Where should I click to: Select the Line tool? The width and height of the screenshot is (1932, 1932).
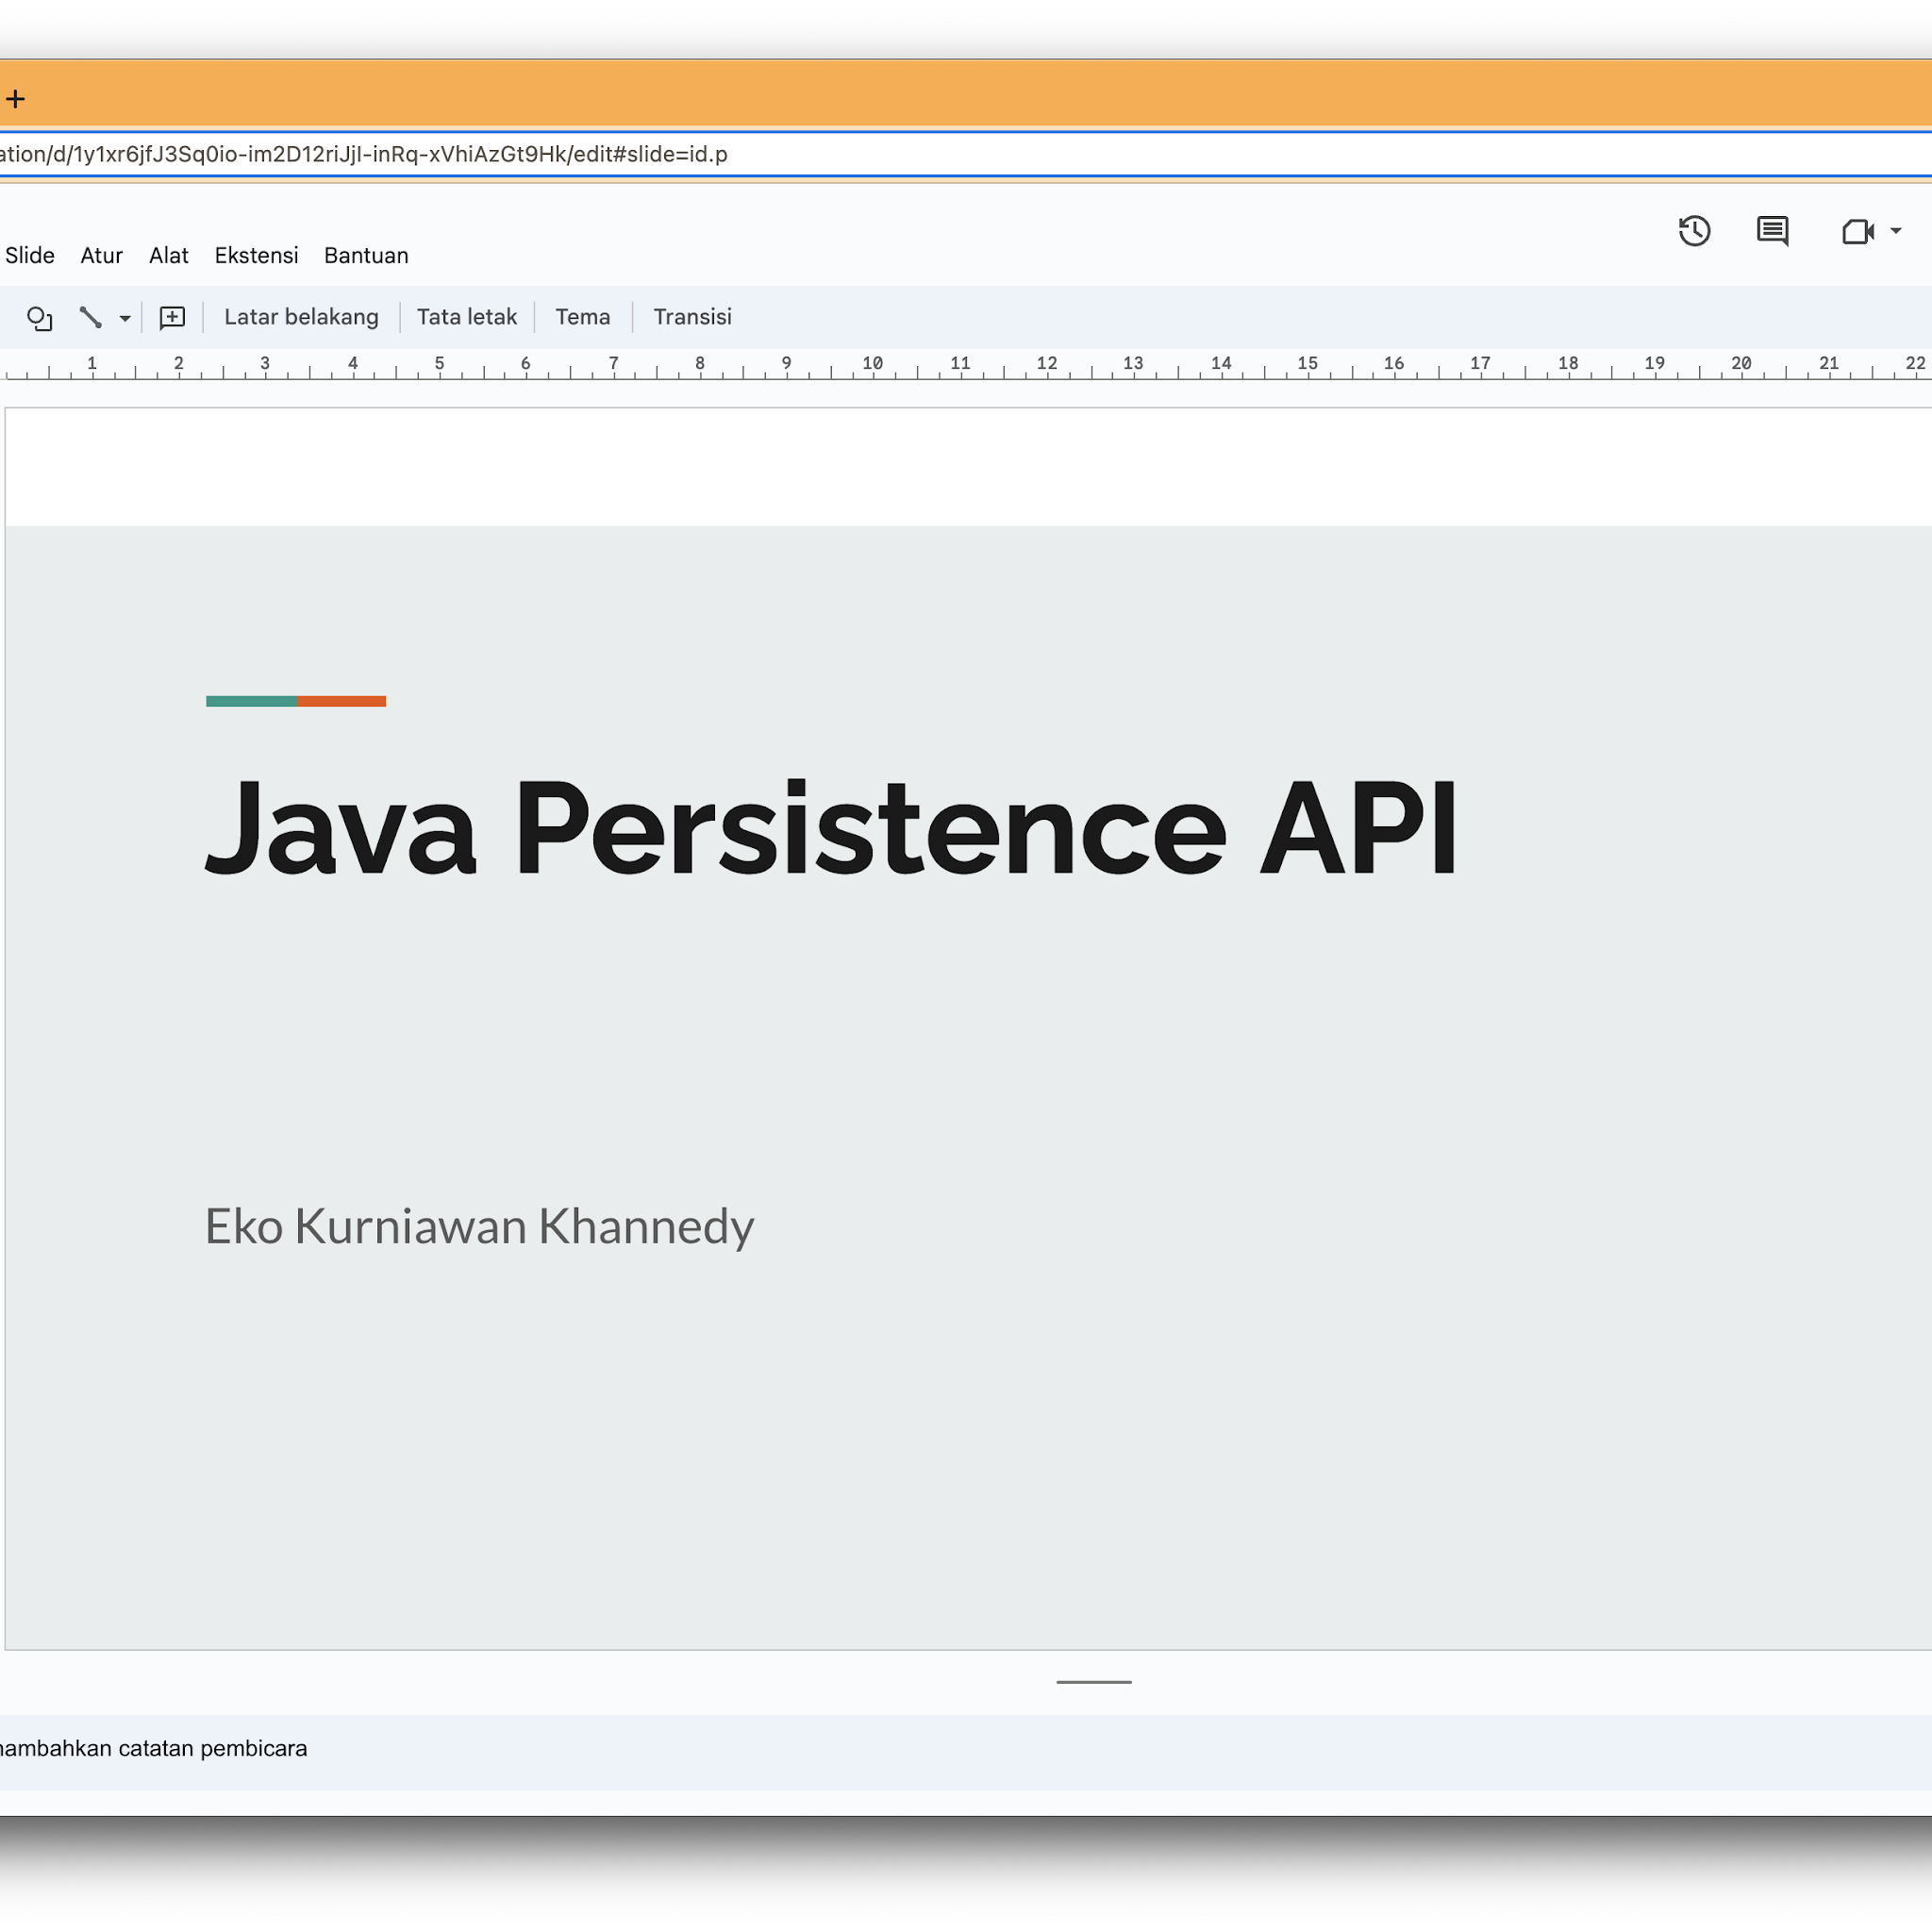coord(90,318)
